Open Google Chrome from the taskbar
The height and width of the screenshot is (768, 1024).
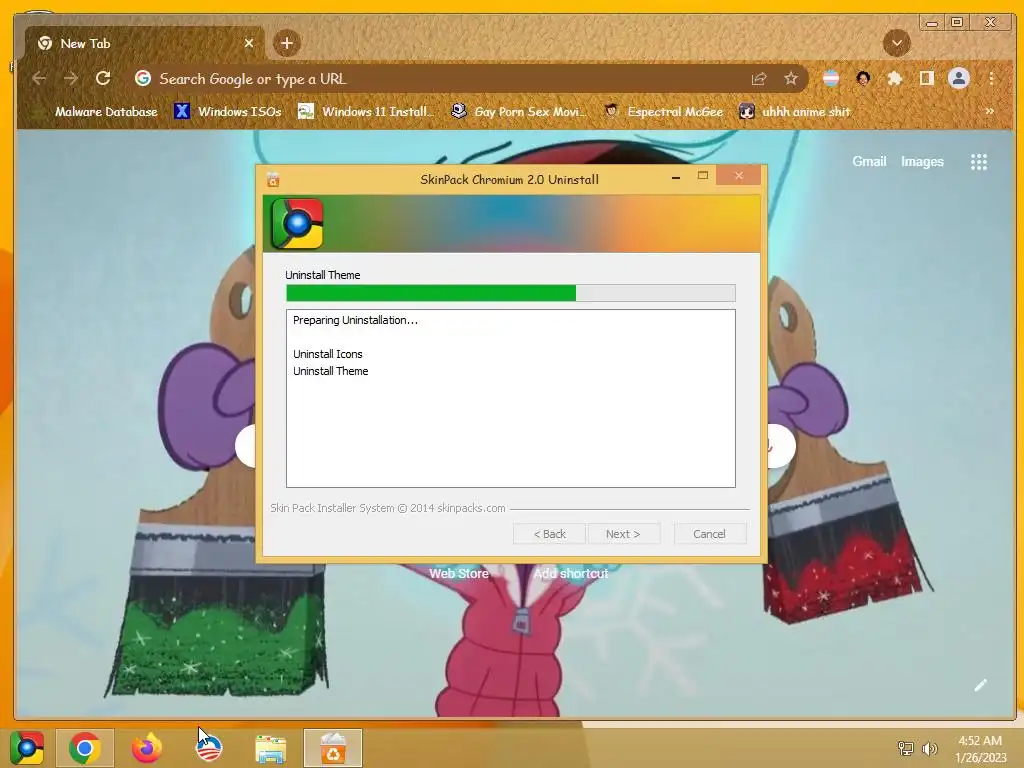(x=84, y=748)
